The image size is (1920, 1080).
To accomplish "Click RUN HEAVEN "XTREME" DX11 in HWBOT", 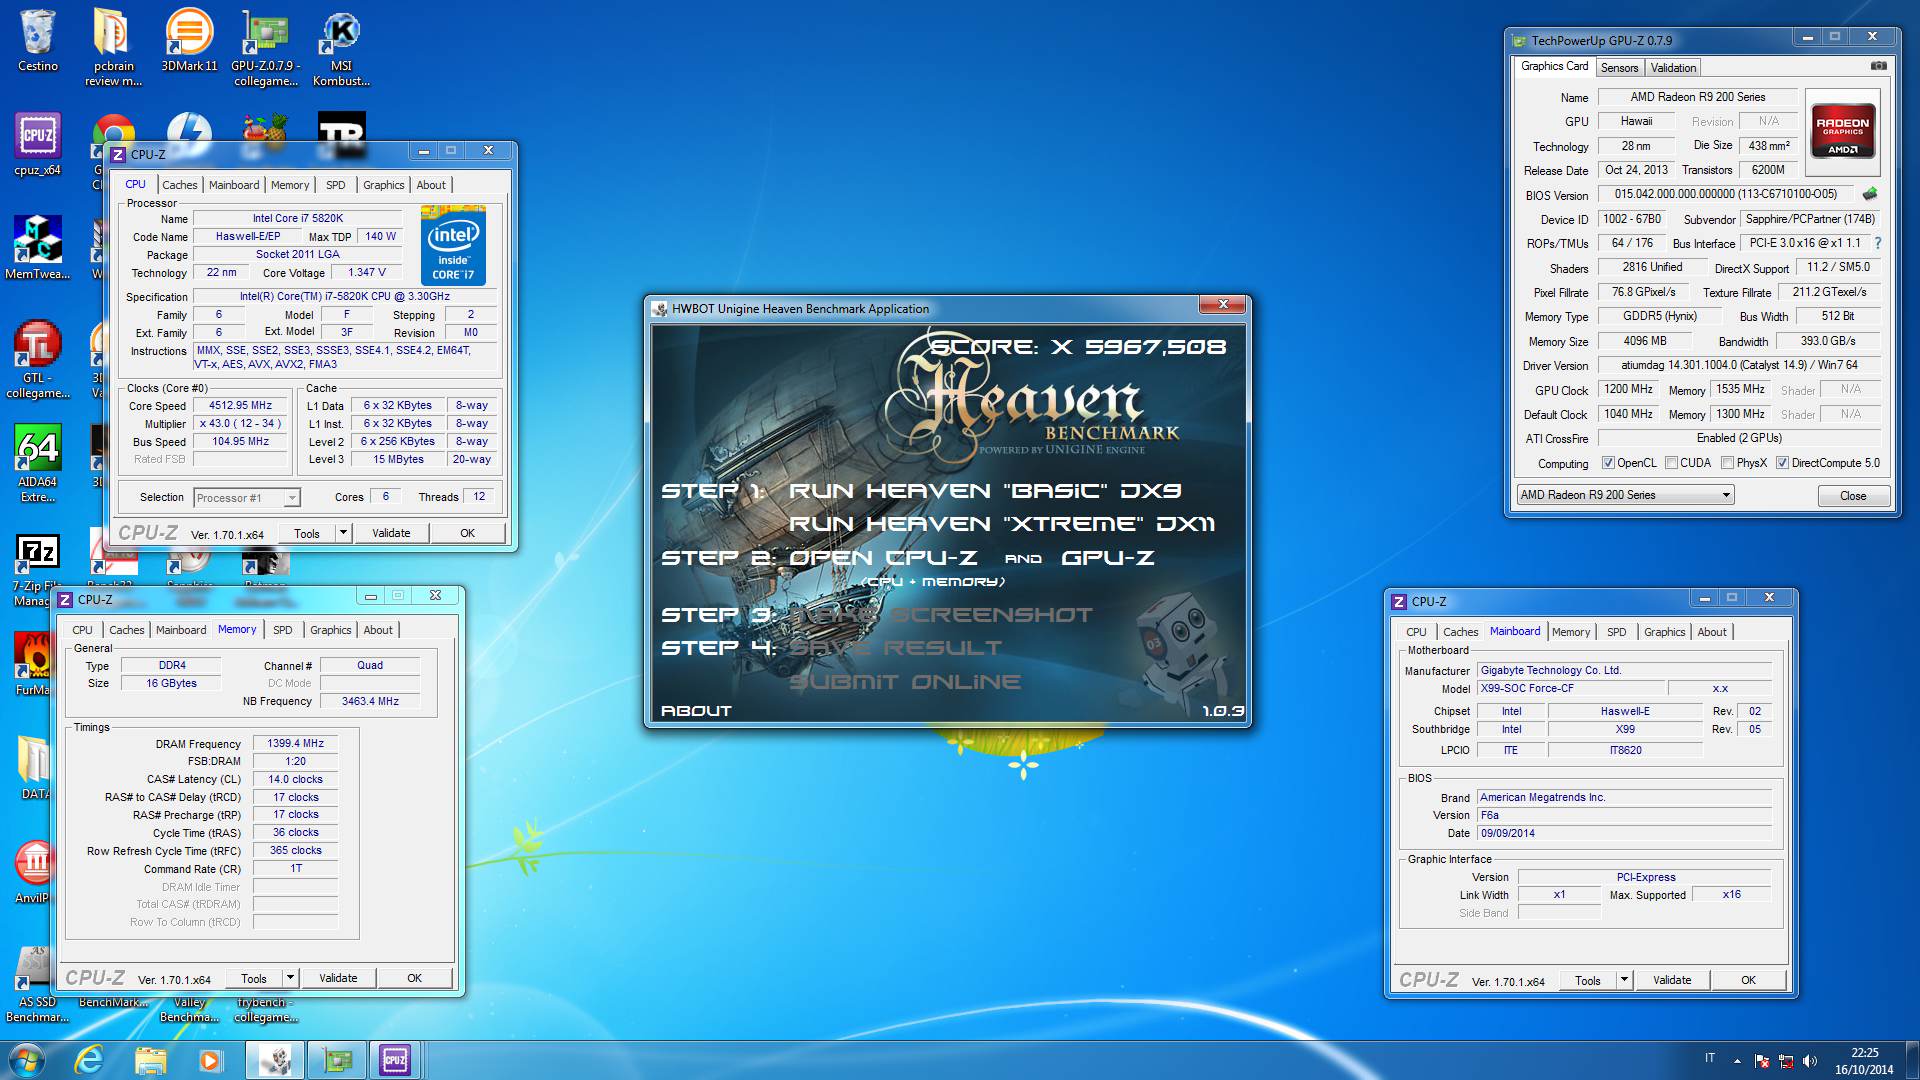I will coord(1002,524).
